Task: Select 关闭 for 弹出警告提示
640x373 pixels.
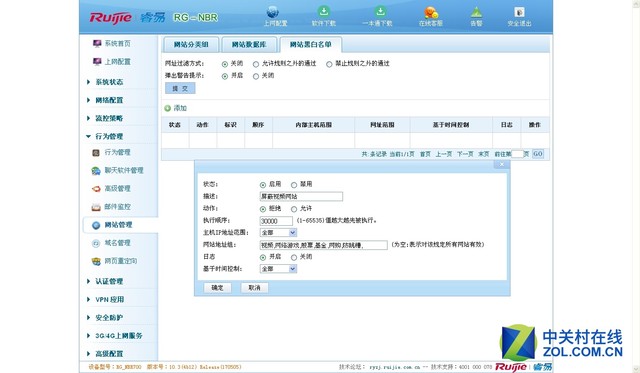Action: (x=256, y=76)
